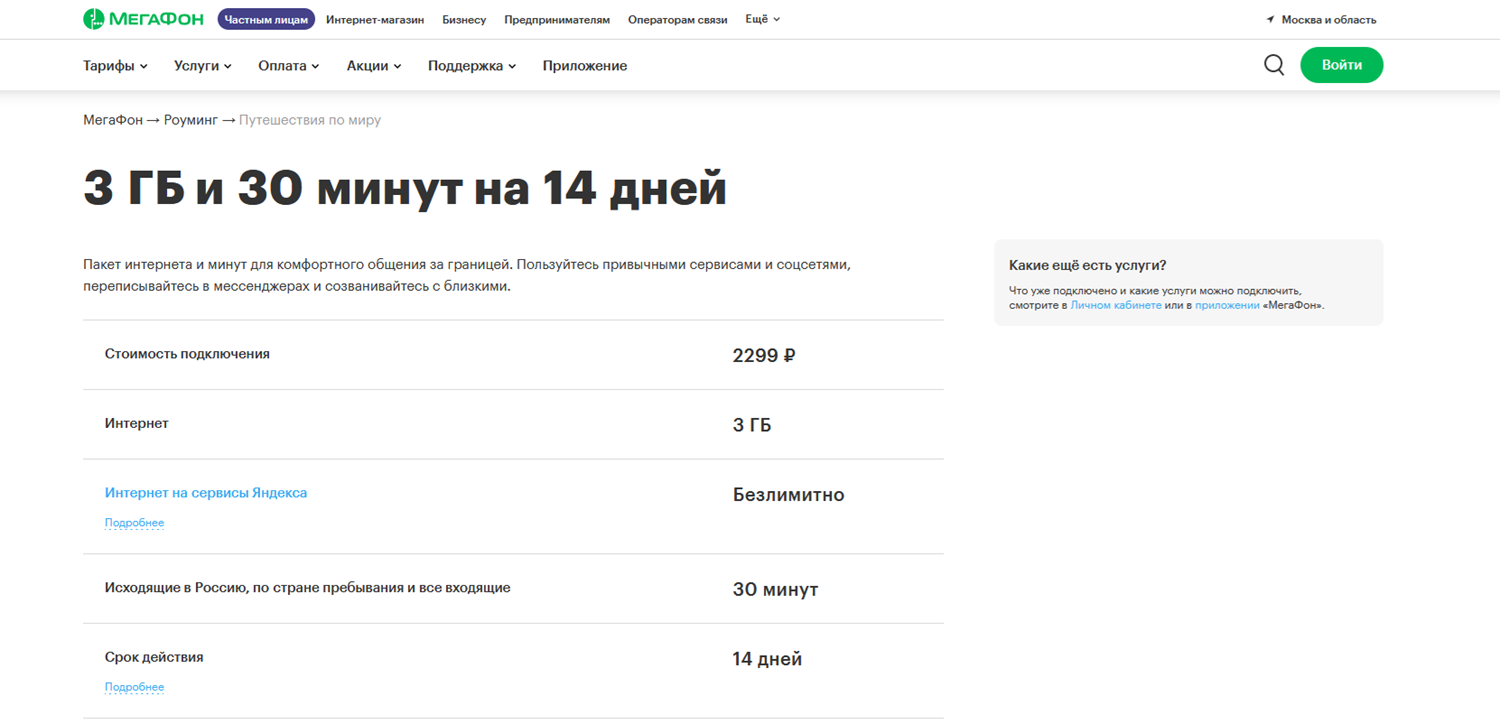The width and height of the screenshot is (1500, 724).
Task: Go to Роуминг breadcrumb
Action: click(x=190, y=120)
